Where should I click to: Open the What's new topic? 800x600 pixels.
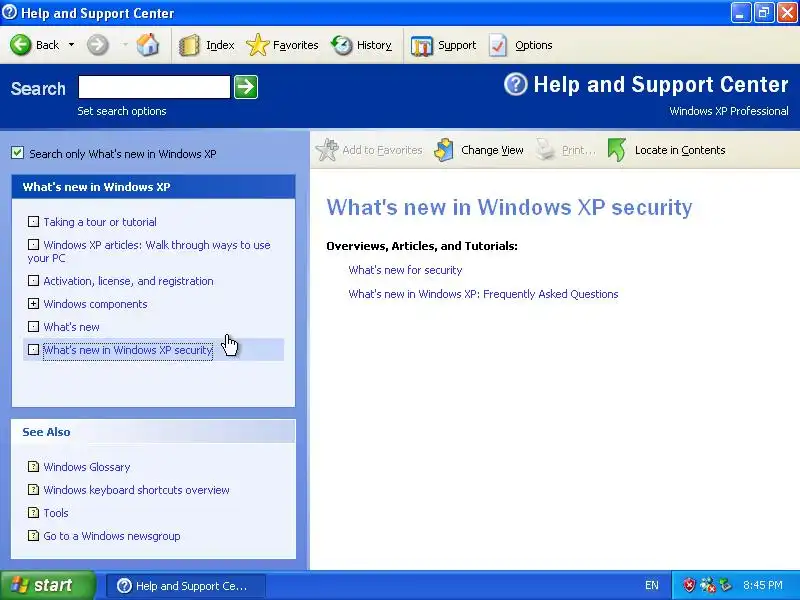pyautogui.click(x=71, y=327)
